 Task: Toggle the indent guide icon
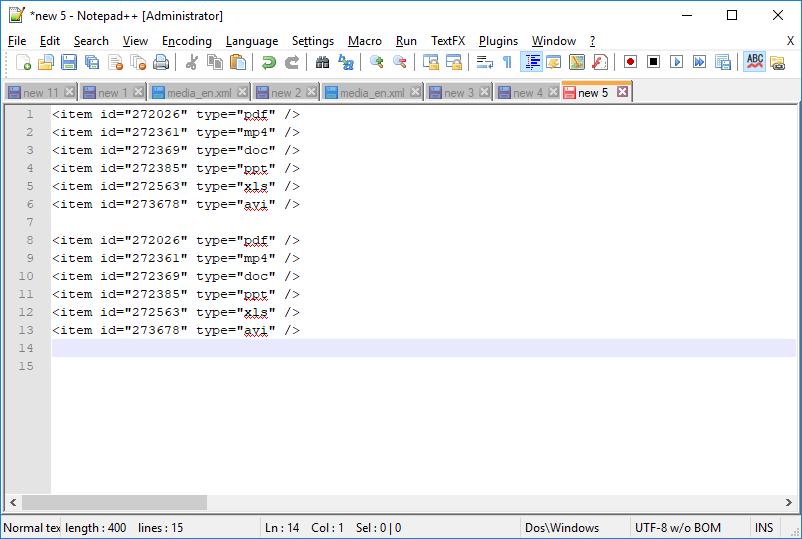(x=531, y=62)
